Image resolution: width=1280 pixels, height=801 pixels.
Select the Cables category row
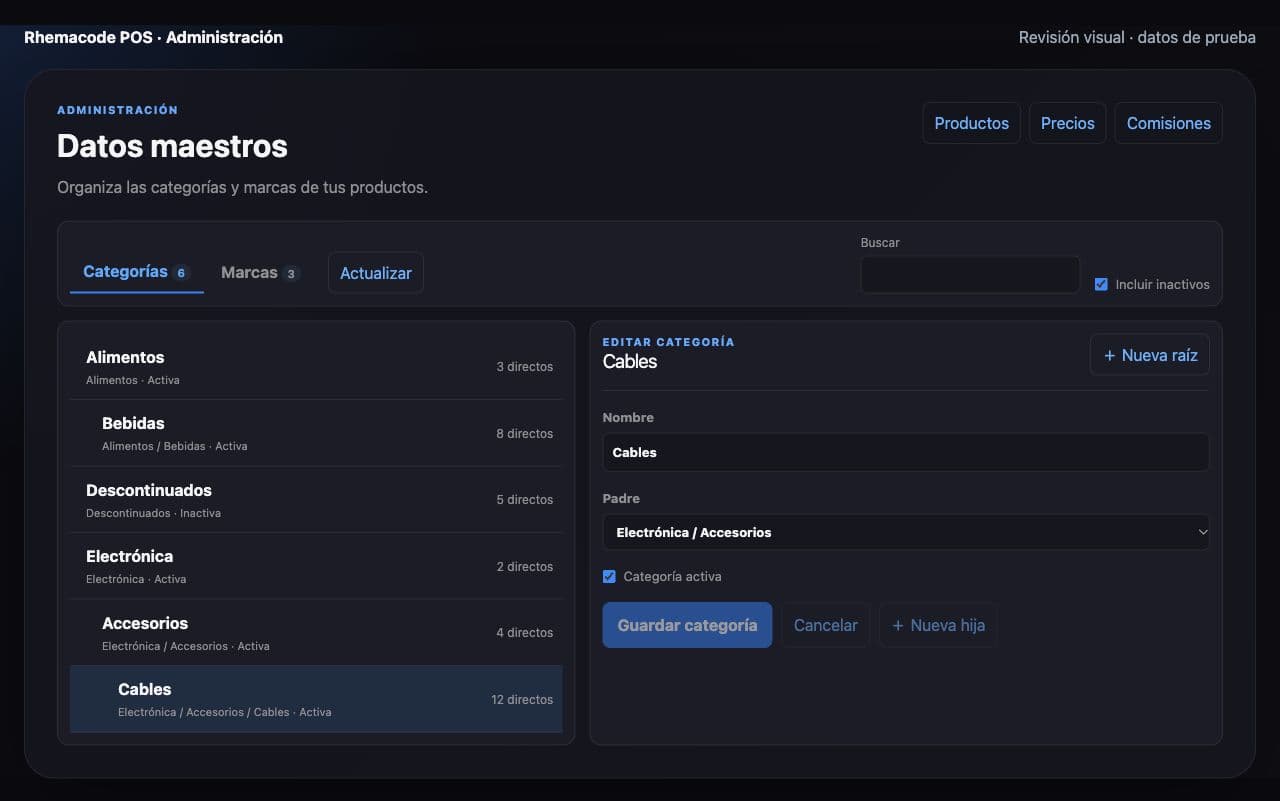[x=316, y=699]
